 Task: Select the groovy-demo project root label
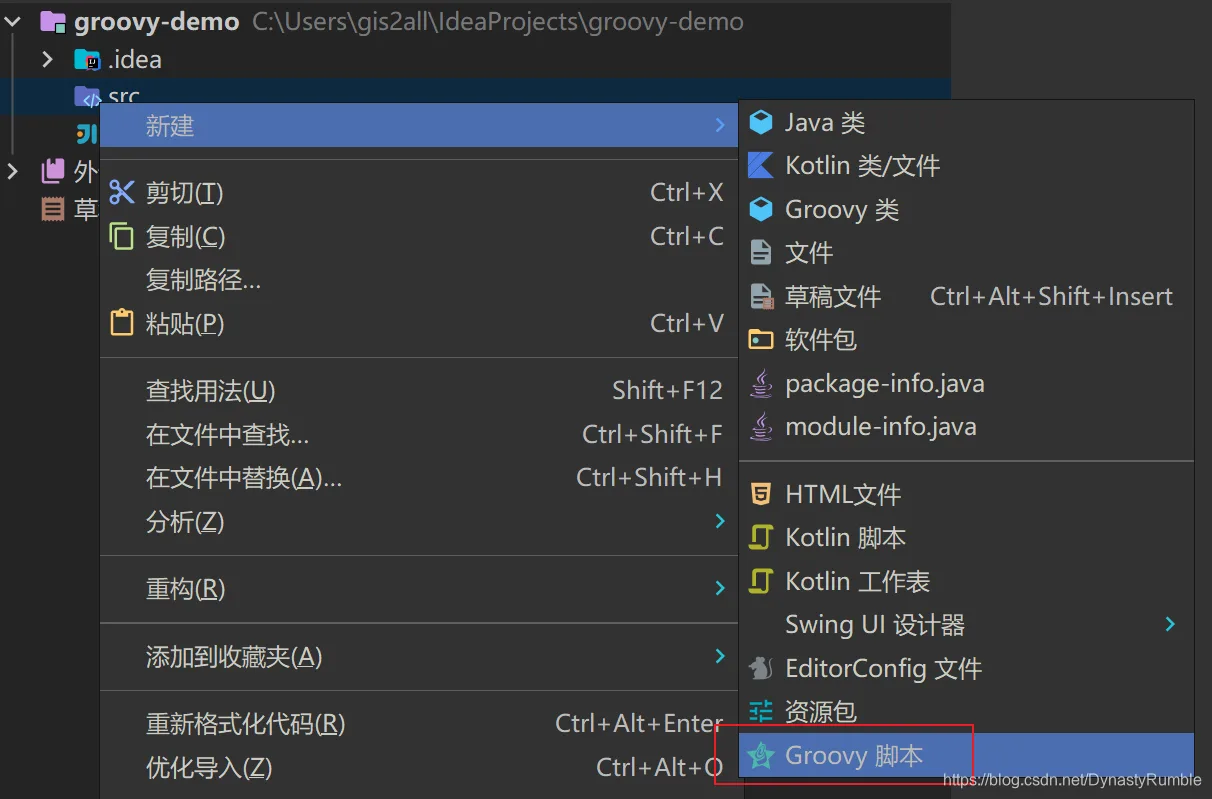[x=157, y=21]
